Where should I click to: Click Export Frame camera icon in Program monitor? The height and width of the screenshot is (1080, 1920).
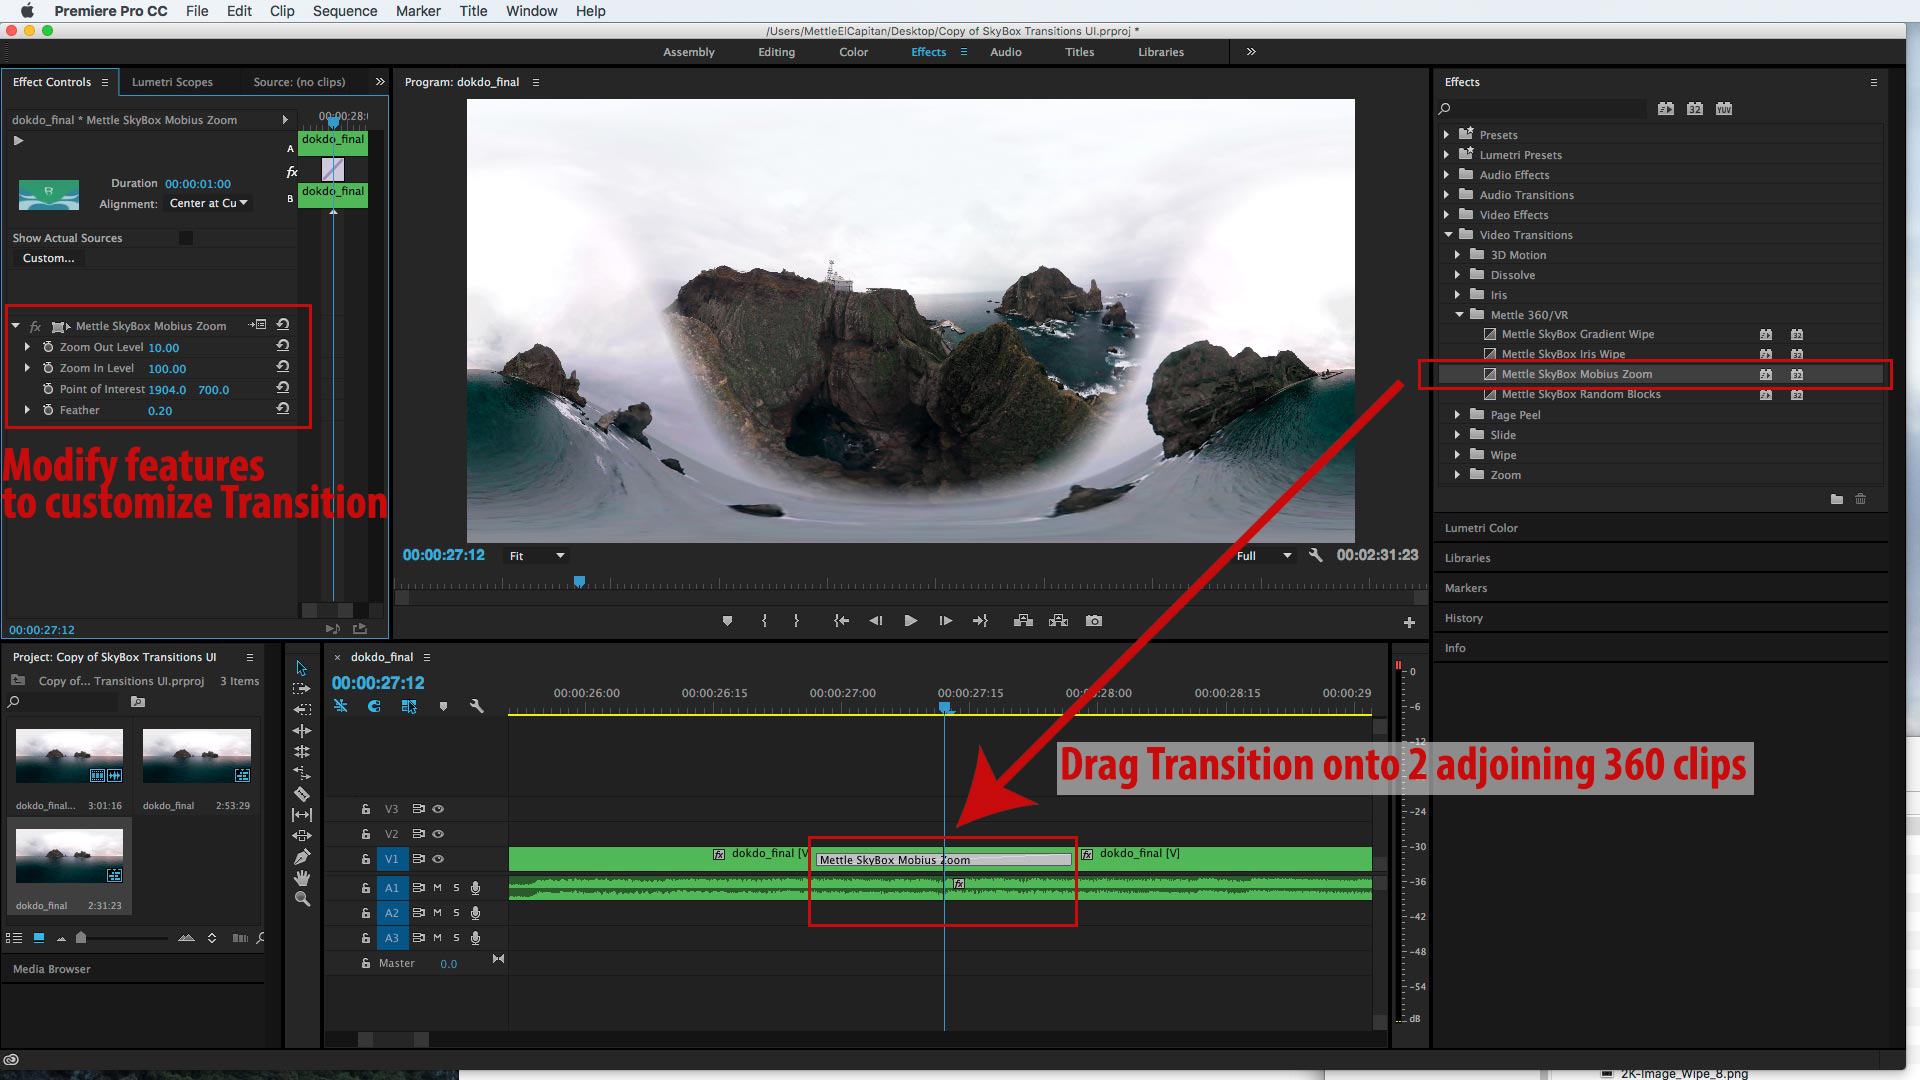pyautogui.click(x=1094, y=621)
